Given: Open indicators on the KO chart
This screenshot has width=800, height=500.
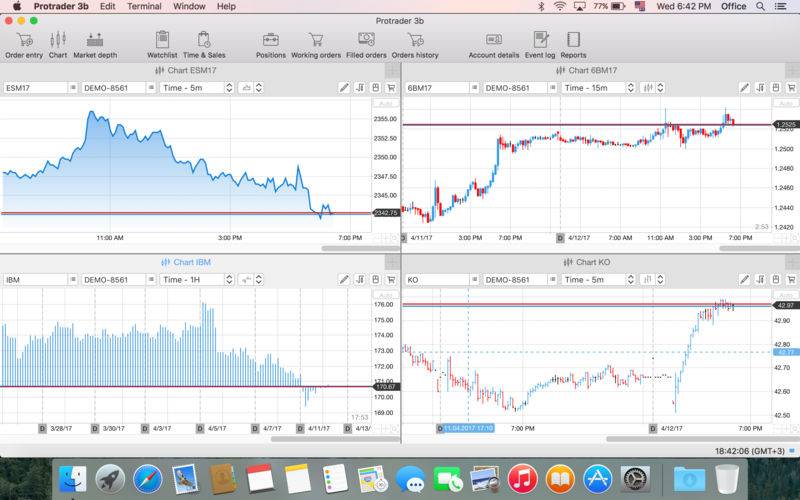Looking at the screenshot, I should 761,280.
